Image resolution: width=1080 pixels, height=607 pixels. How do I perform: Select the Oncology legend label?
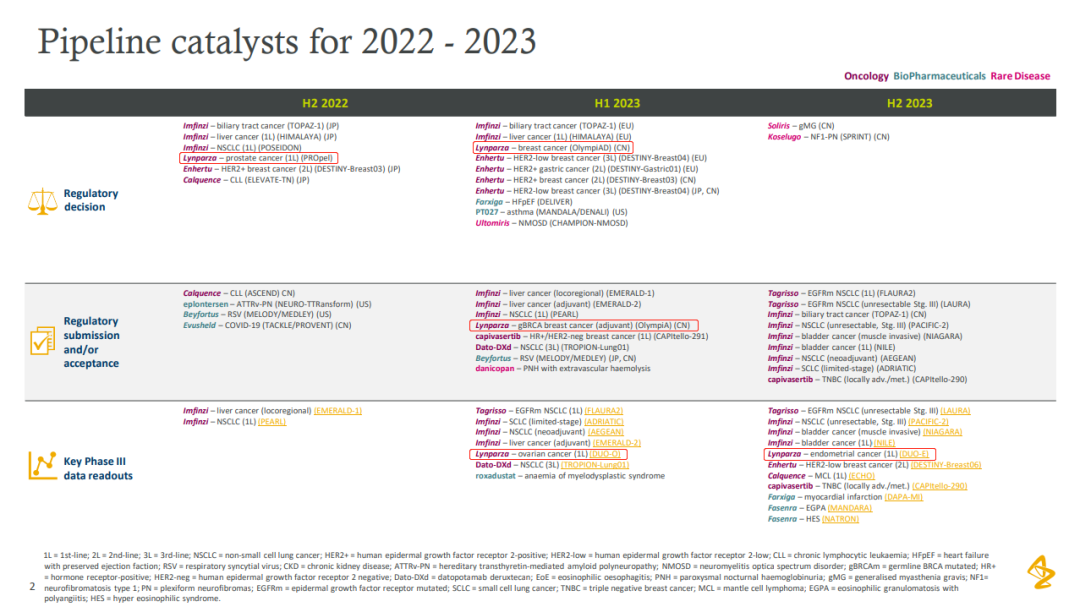click(866, 76)
